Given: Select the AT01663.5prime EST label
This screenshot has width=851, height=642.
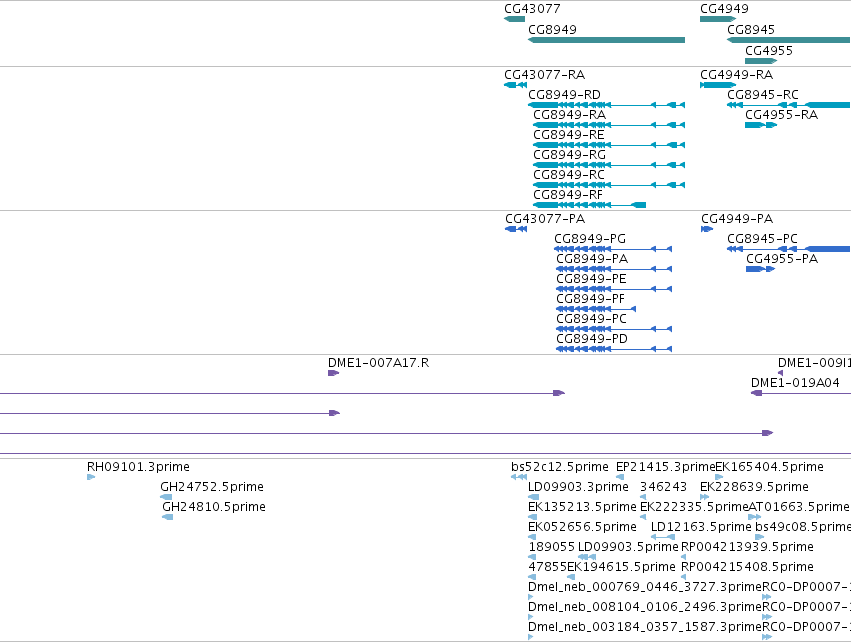Looking at the screenshot, I should pos(799,507).
